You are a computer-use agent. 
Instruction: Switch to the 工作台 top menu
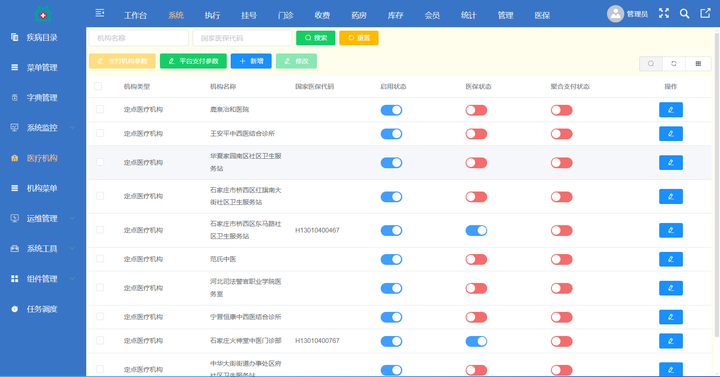135,16
